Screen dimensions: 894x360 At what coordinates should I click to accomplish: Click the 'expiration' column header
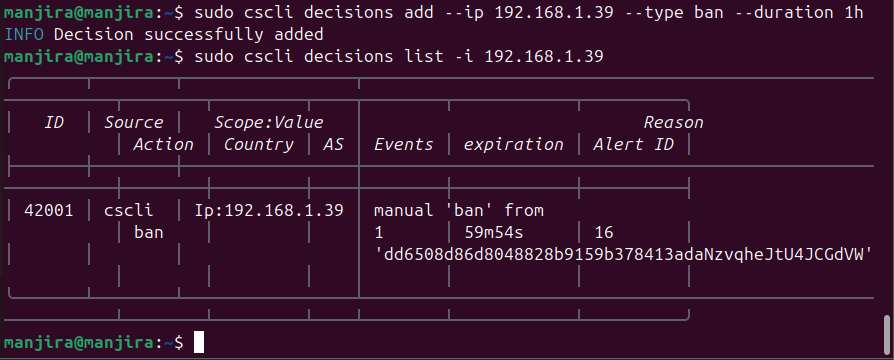point(513,145)
